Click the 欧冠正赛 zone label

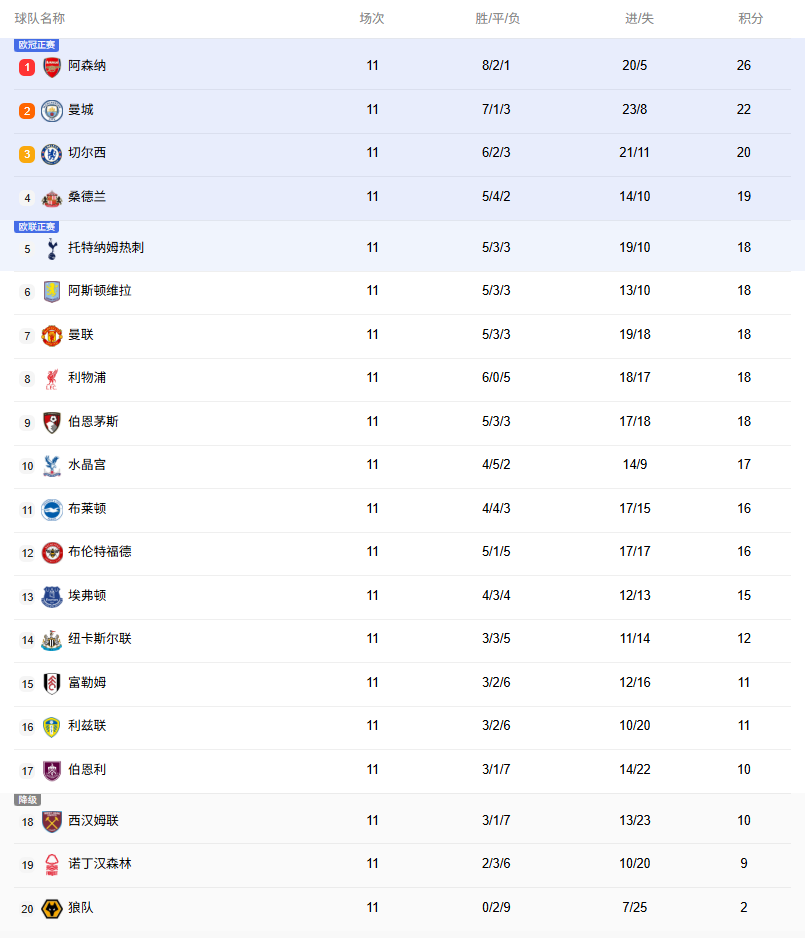36,45
